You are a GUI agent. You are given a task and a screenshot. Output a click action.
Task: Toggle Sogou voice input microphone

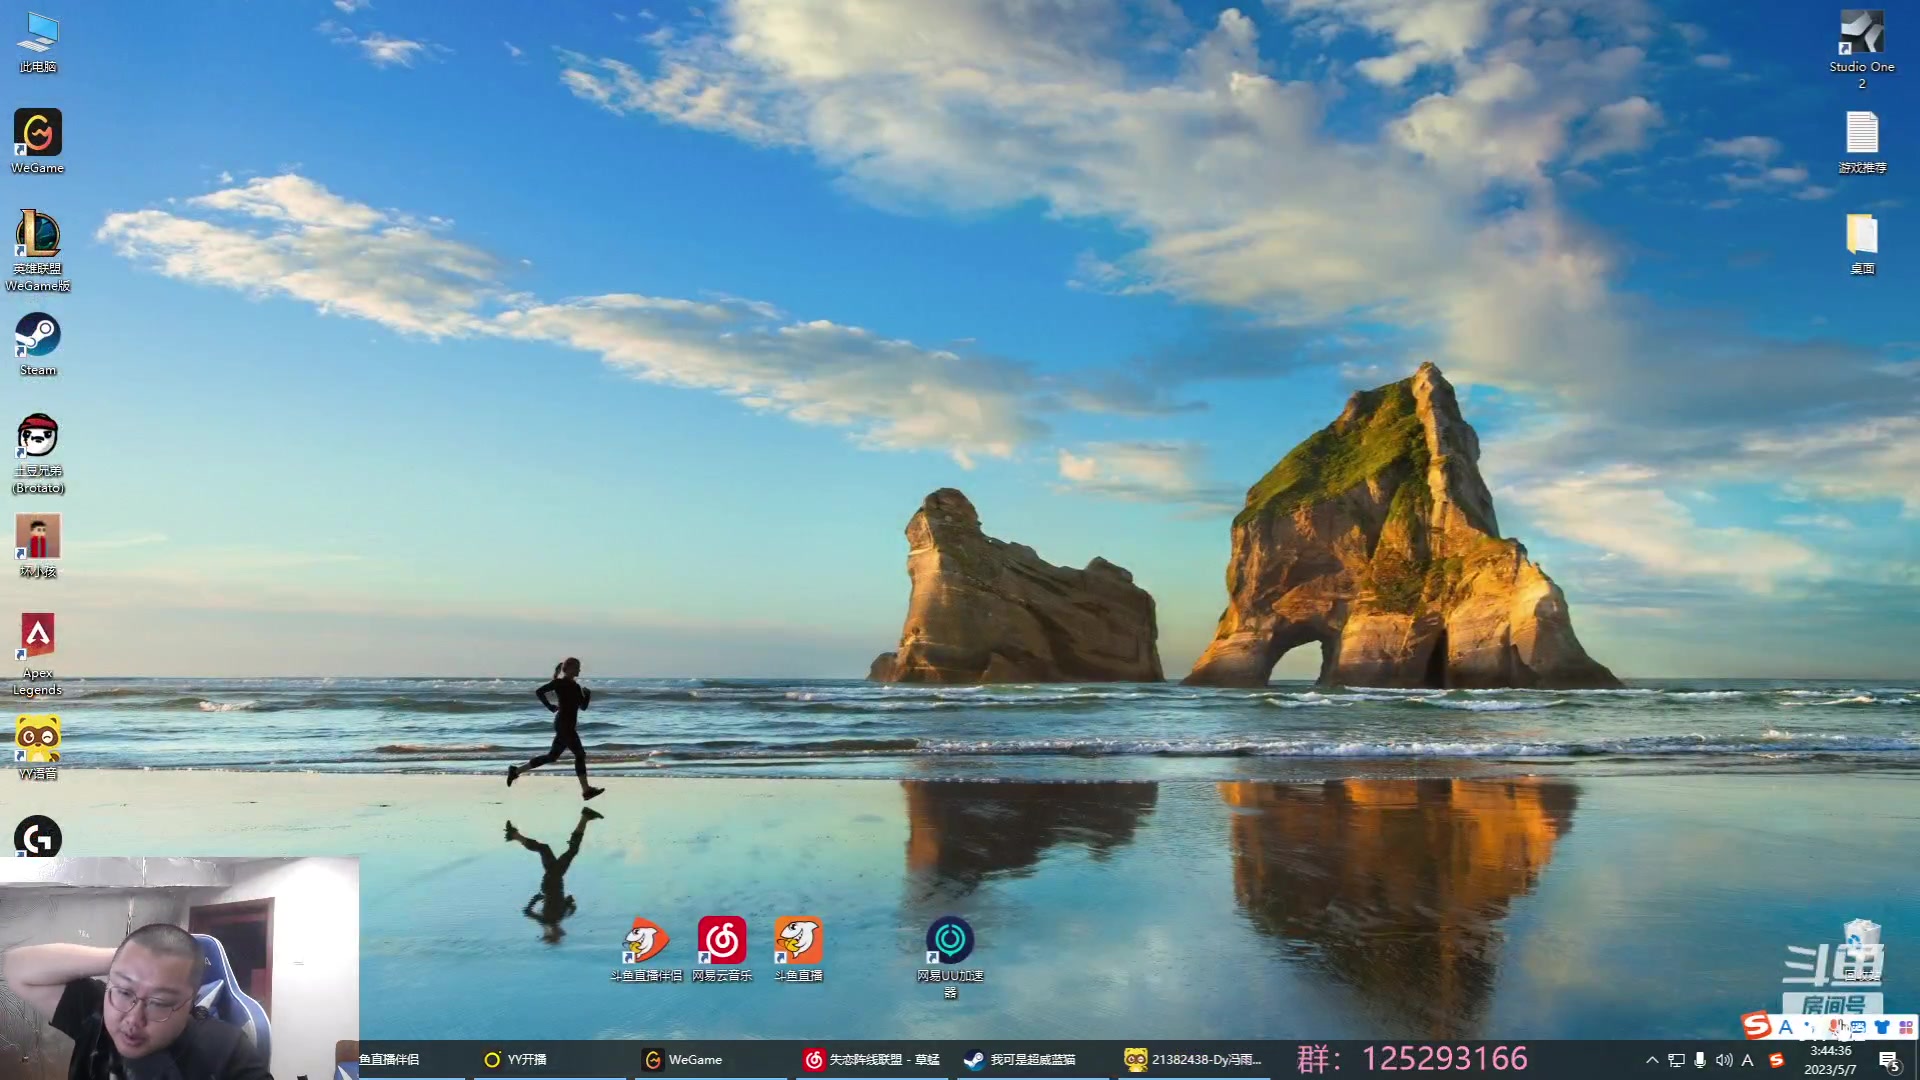tap(1834, 1027)
